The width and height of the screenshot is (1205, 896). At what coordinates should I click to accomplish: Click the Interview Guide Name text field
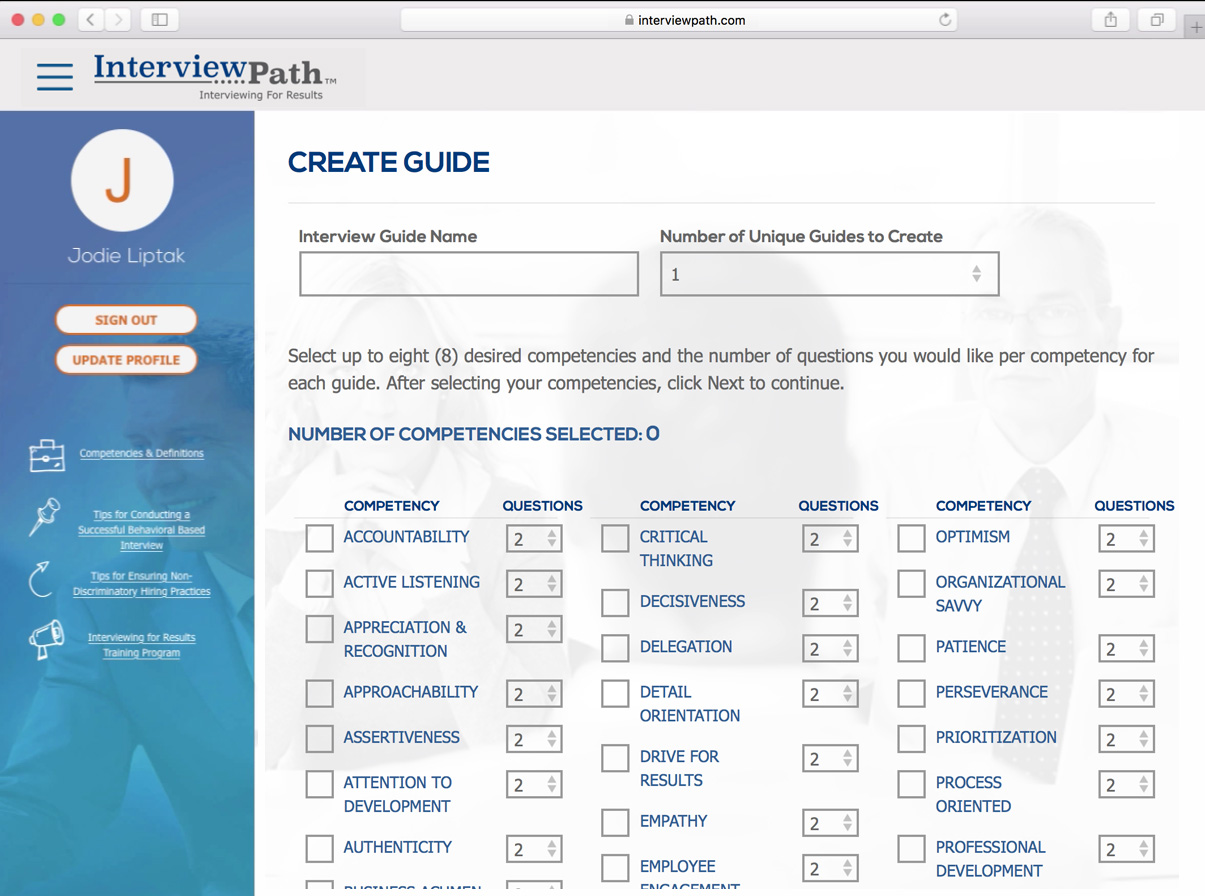(468, 274)
